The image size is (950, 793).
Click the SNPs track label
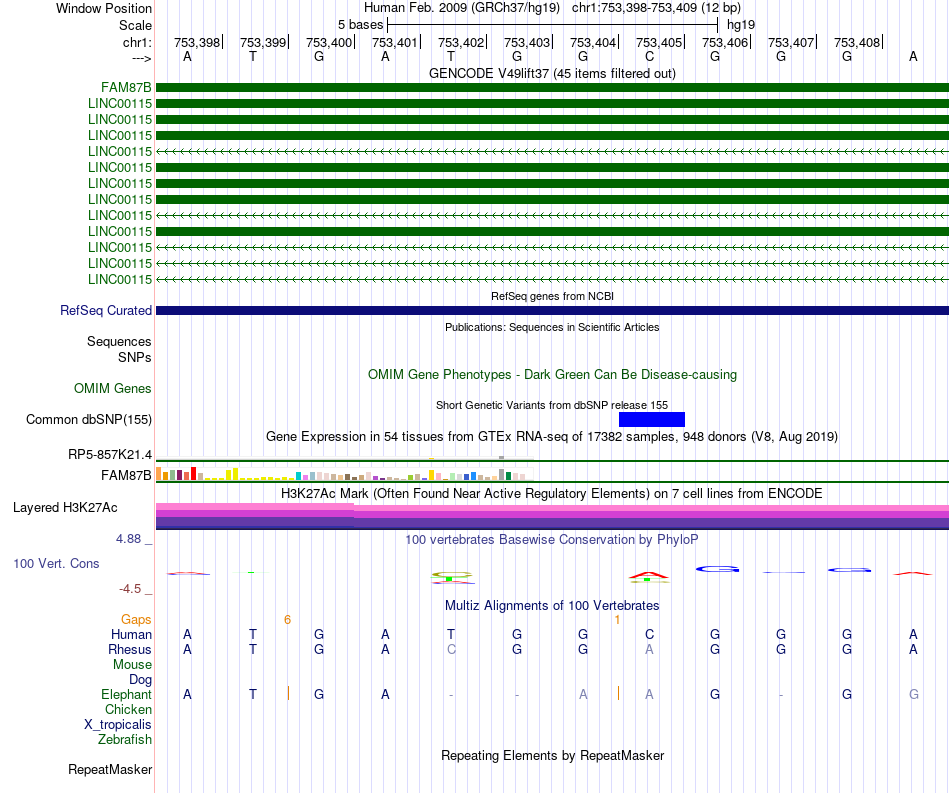coord(135,357)
